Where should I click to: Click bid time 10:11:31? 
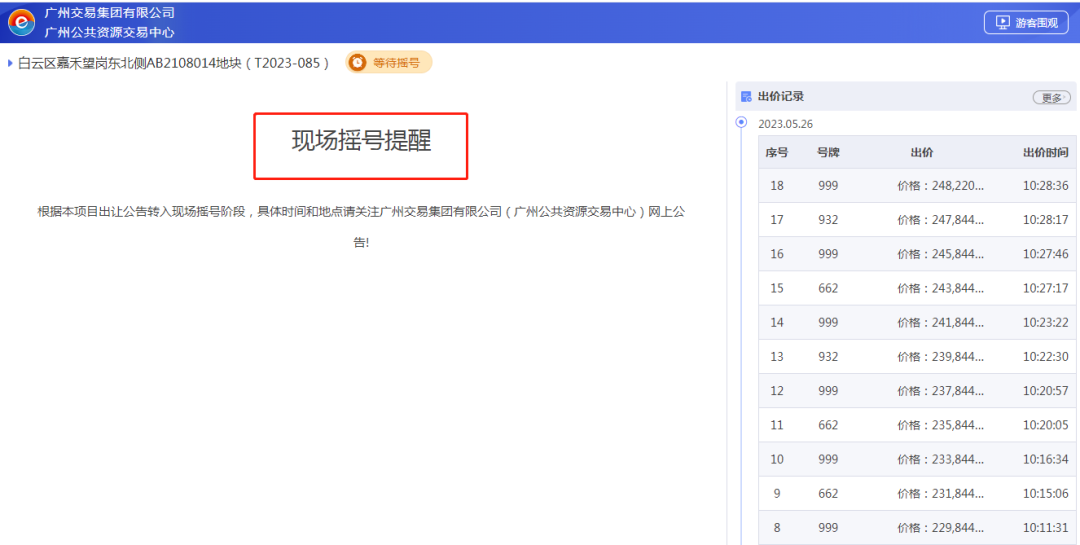[x=1046, y=528]
